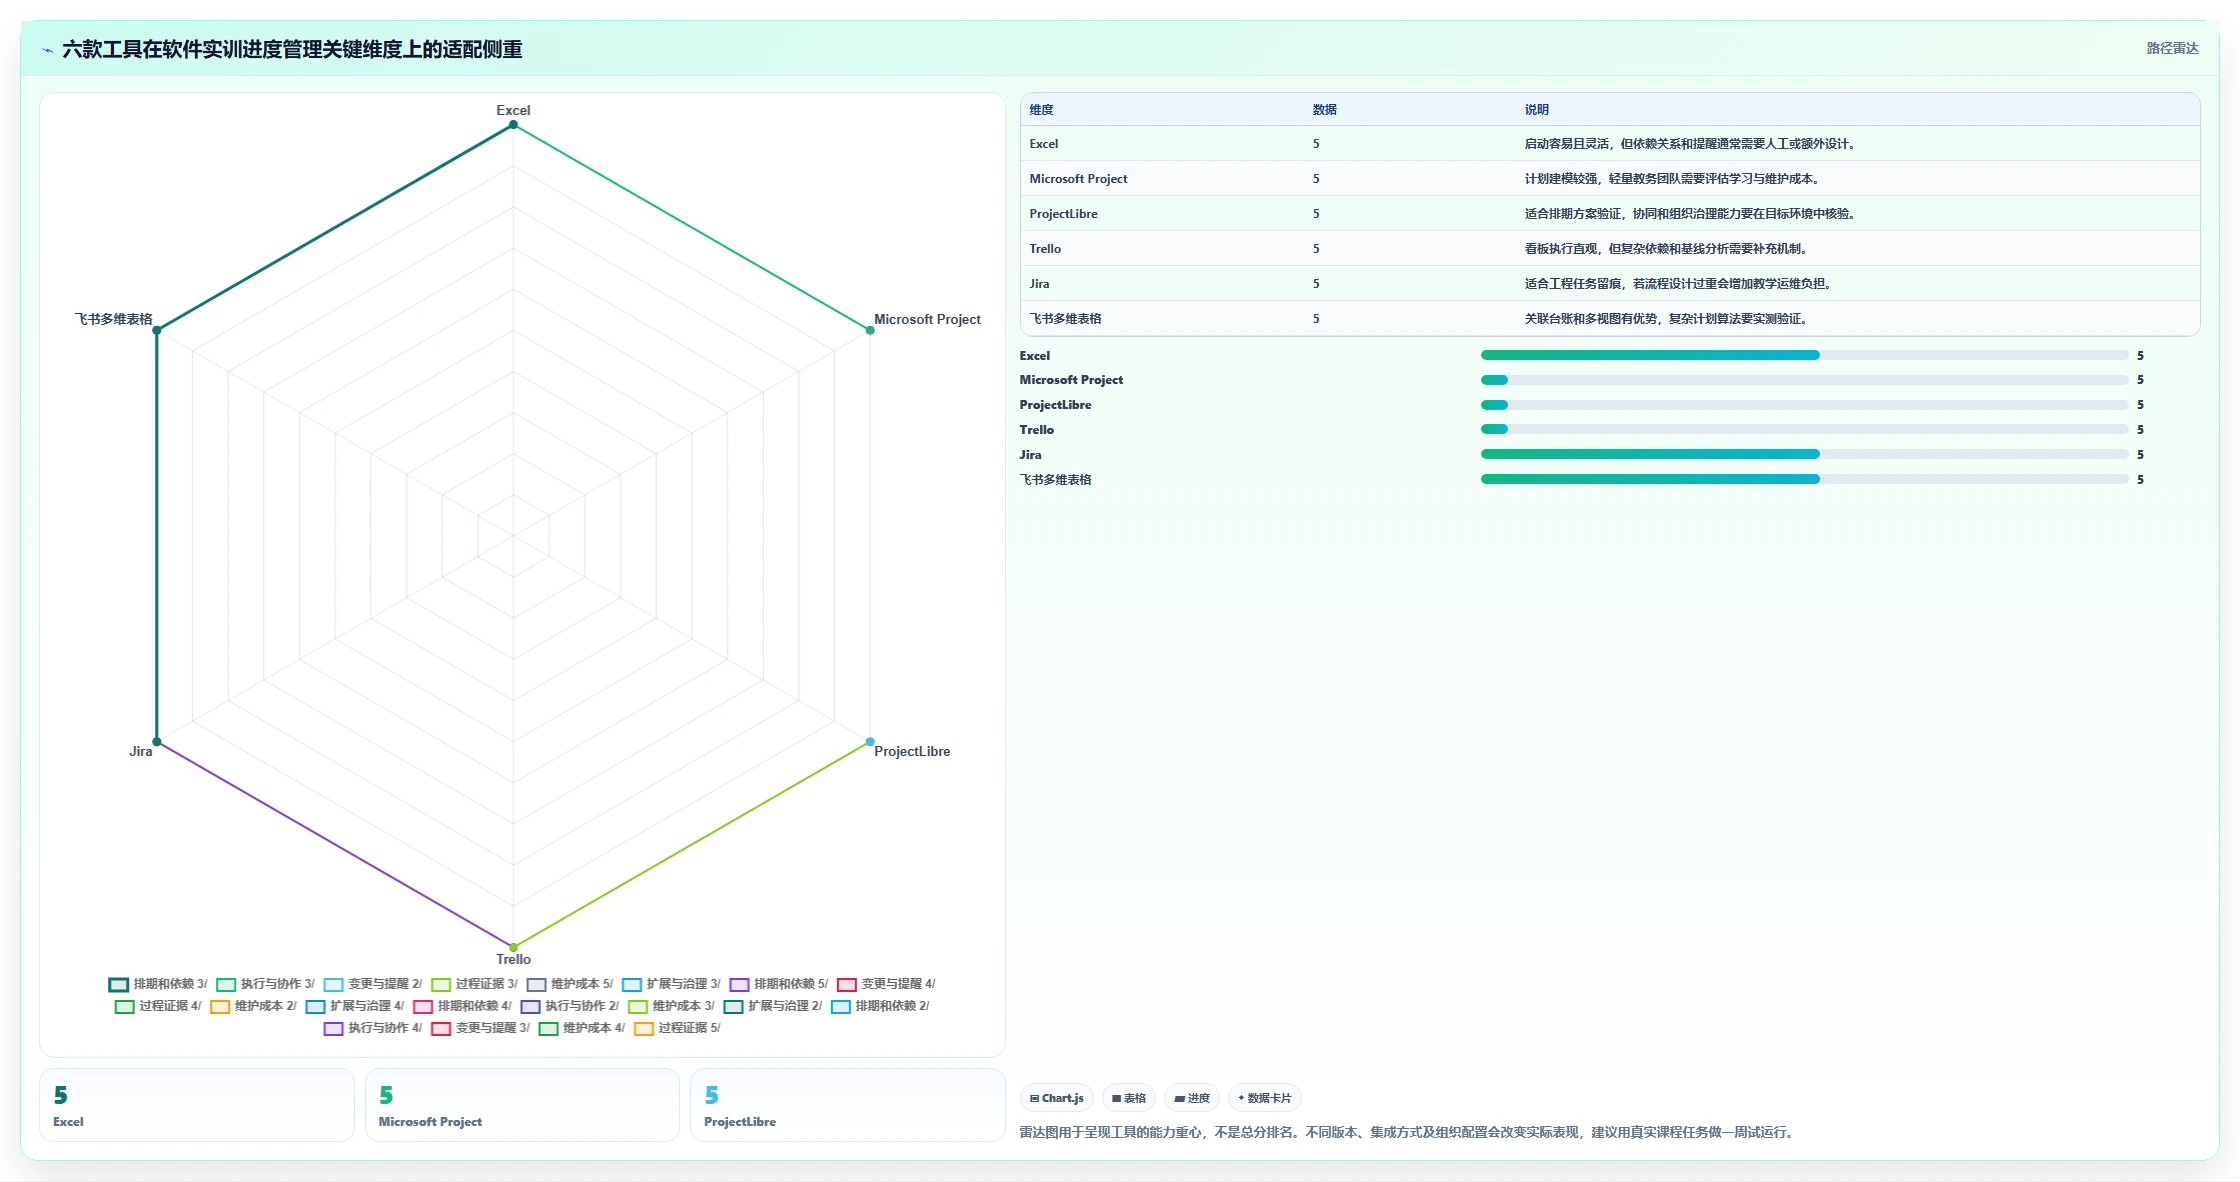This screenshot has width=2240, height=1182.
Task: Hide the 执行与协作 3/ dataset
Action: point(265,984)
